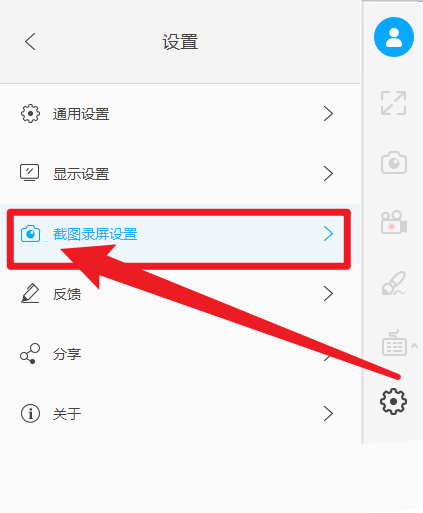This screenshot has width=423, height=513.
Task: Select the brush drawing tool icon
Action: [x=394, y=283]
